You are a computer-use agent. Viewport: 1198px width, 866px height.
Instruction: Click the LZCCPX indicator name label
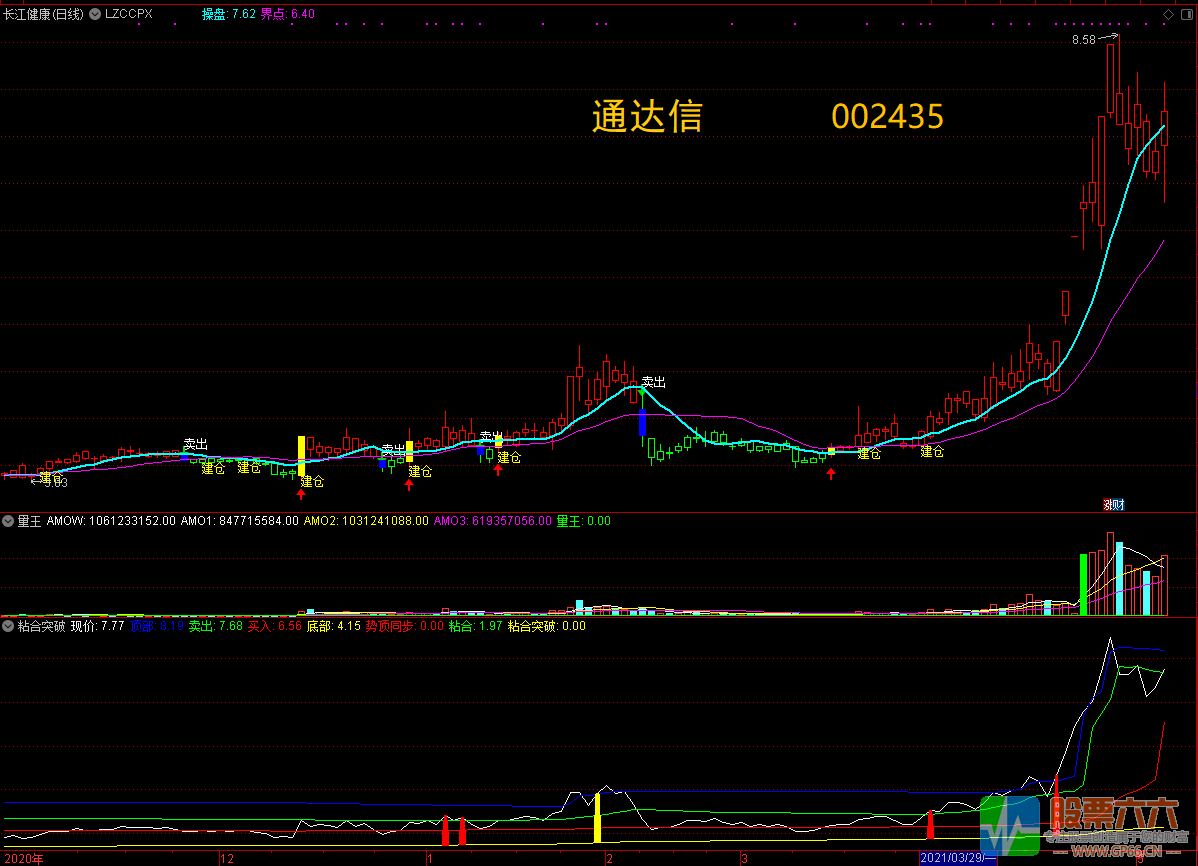click(129, 14)
